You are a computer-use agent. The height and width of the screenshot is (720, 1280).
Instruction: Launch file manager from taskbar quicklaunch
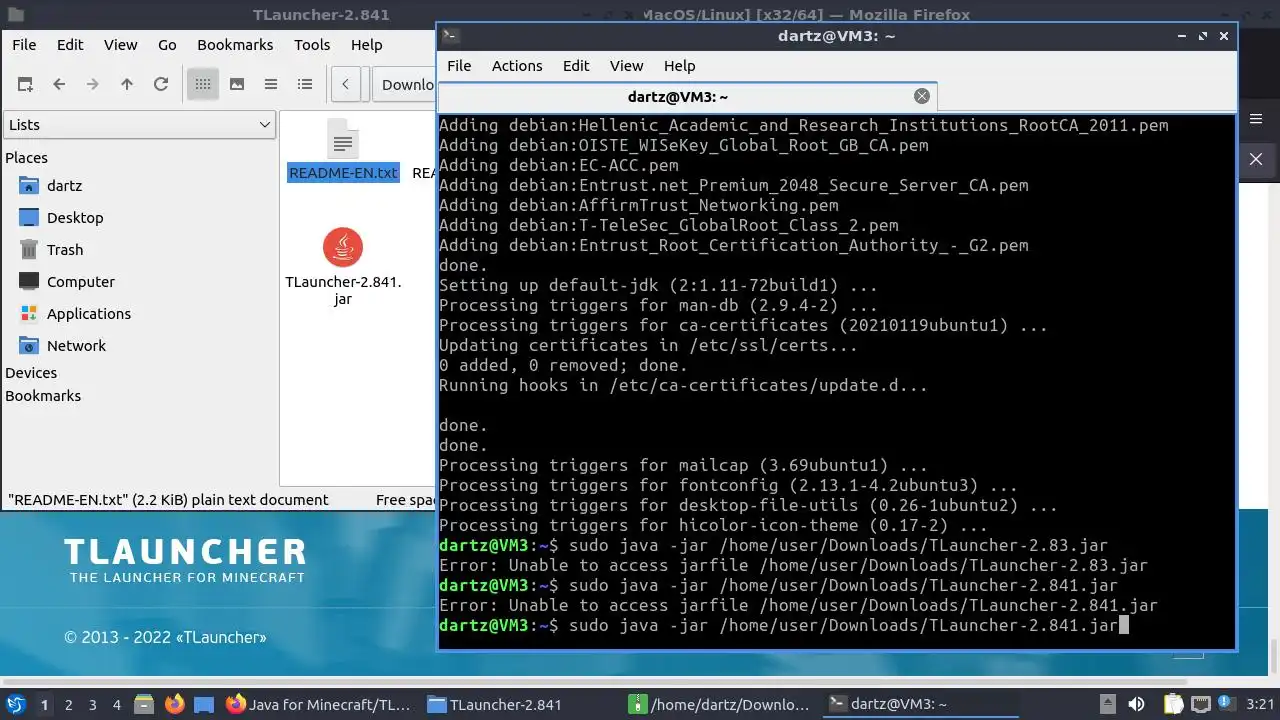tap(144, 704)
